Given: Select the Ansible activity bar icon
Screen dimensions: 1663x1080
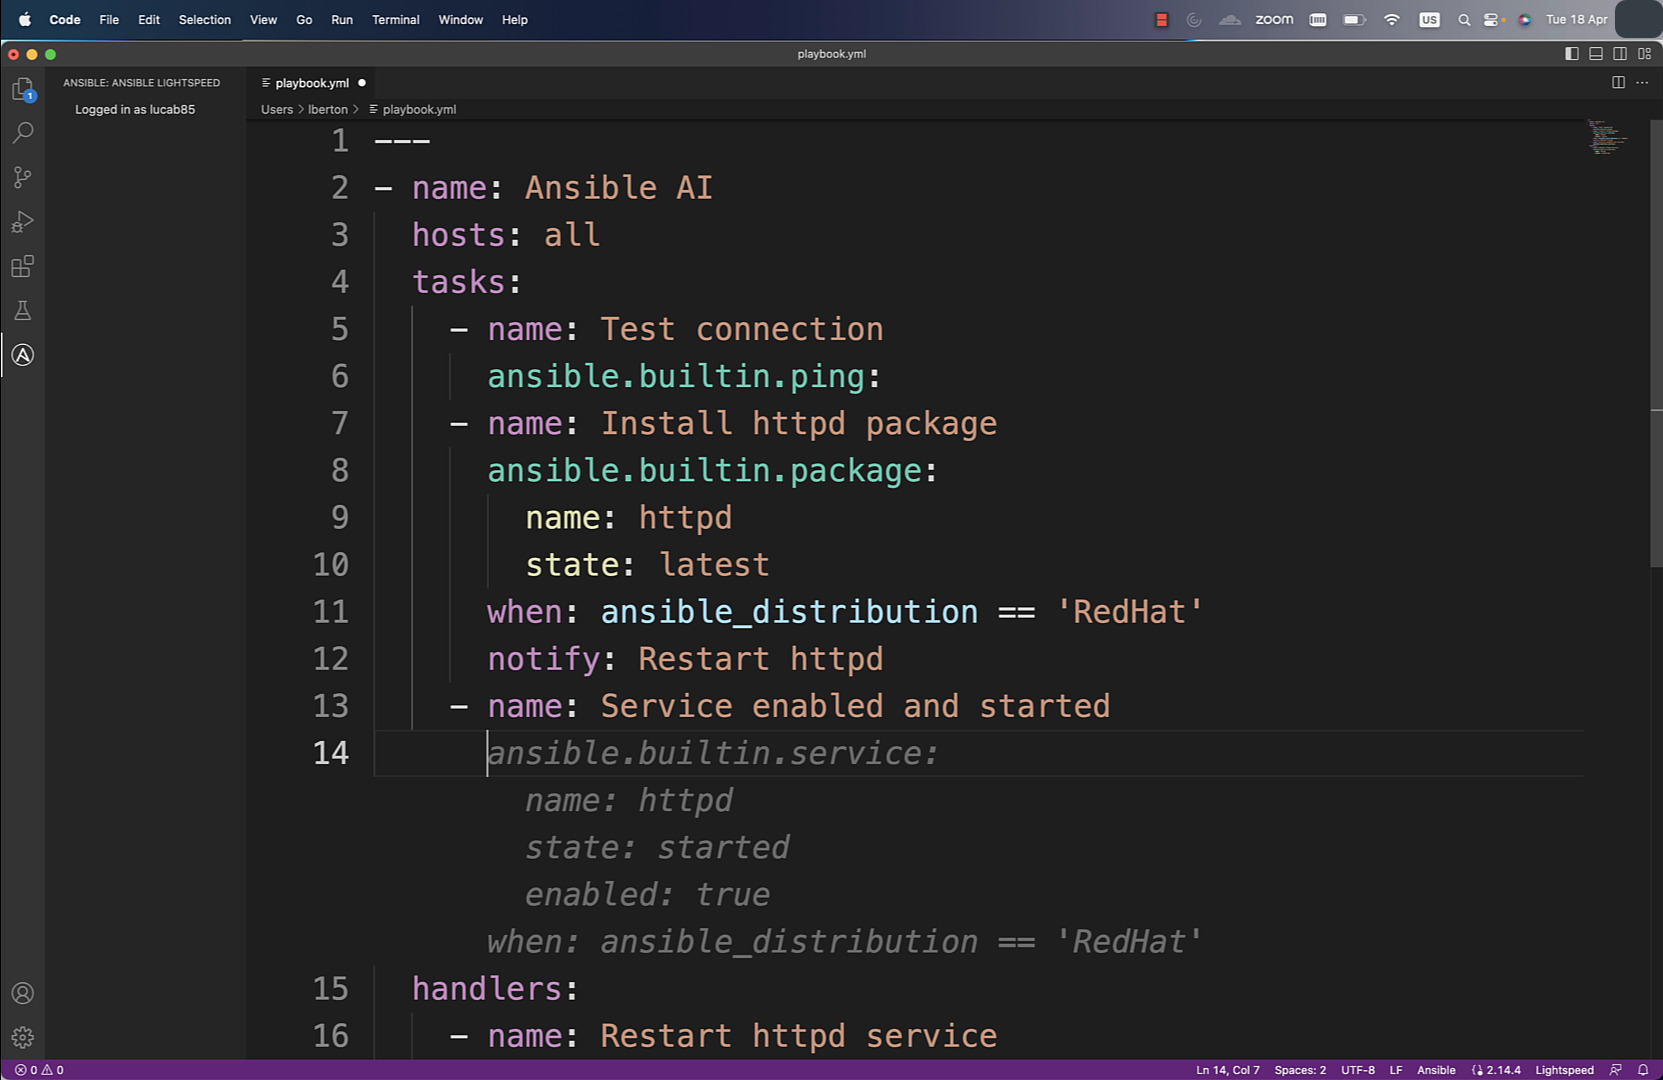Looking at the screenshot, I should tap(23, 355).
